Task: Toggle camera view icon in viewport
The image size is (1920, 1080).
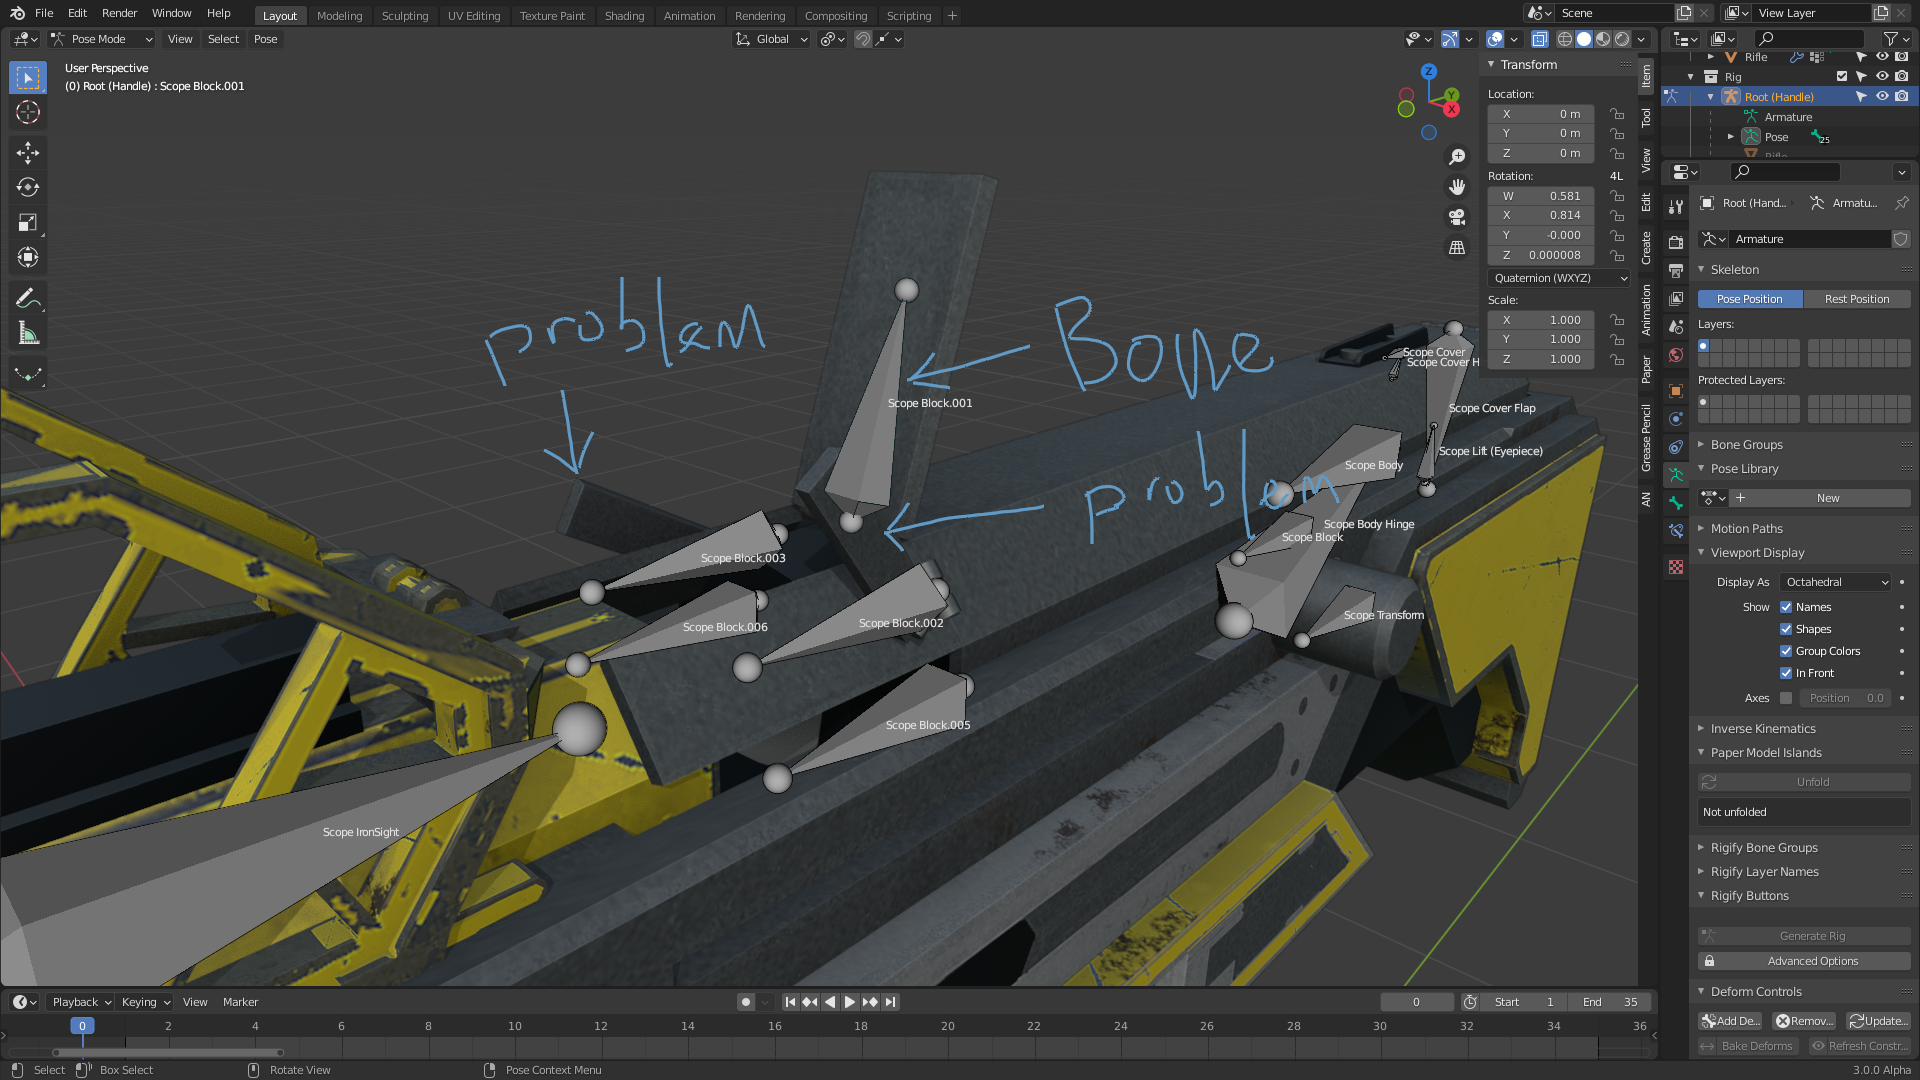Action: pos(1457,217)
